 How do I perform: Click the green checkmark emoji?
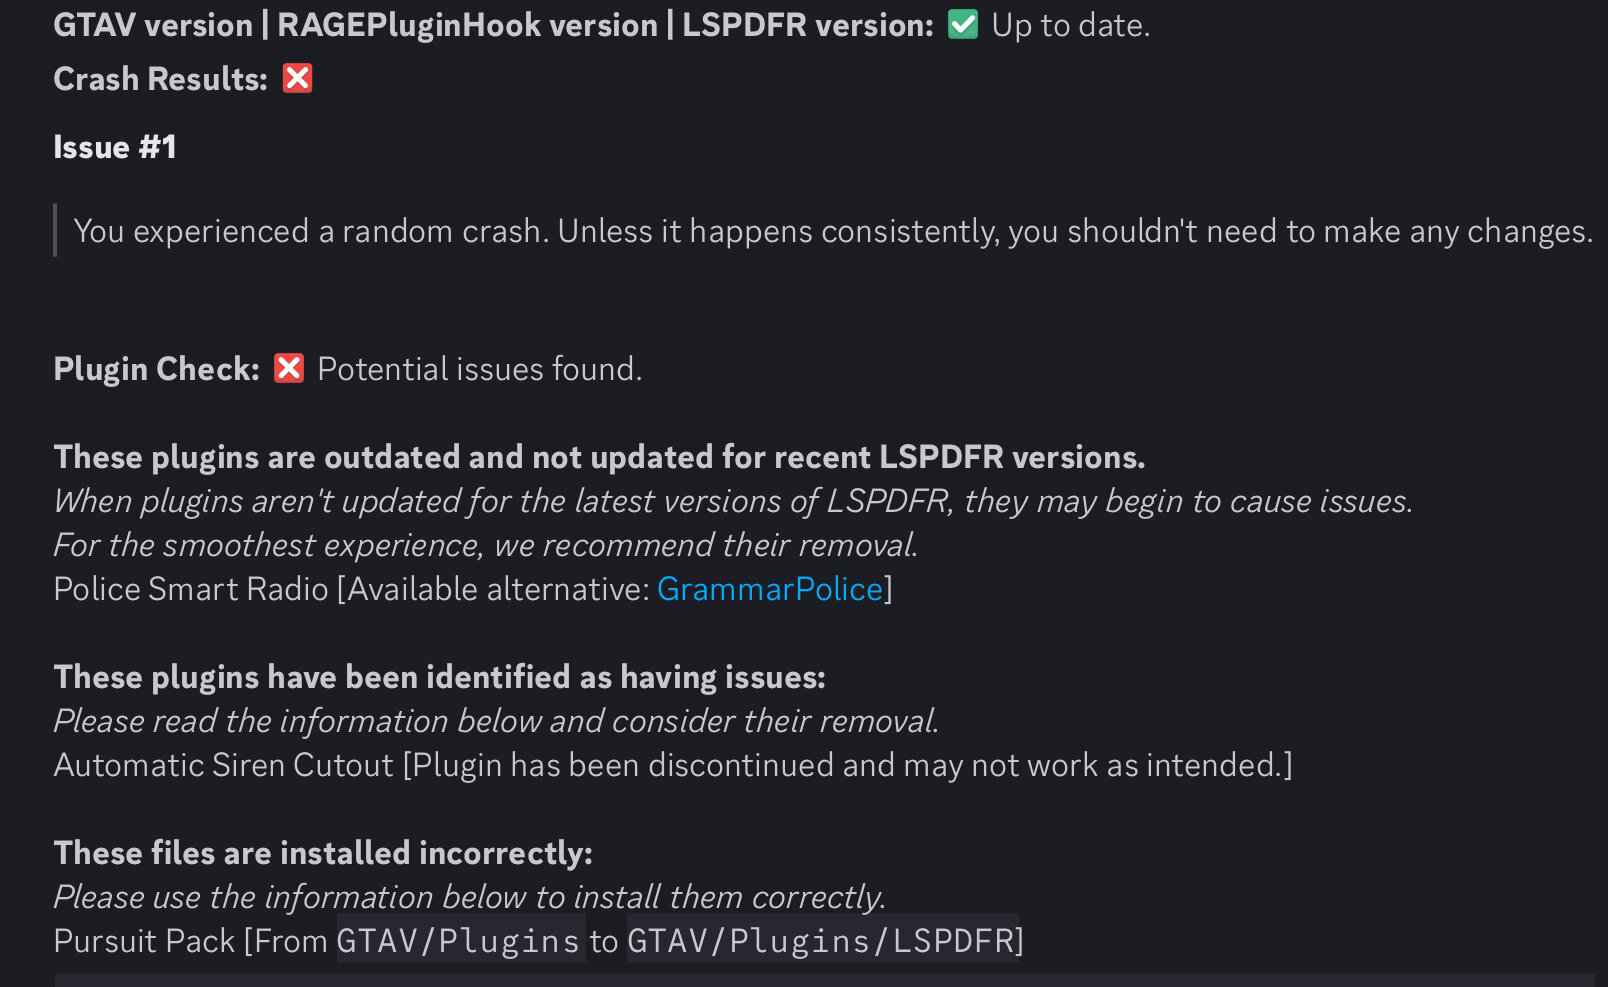click(x=962, y=24)
